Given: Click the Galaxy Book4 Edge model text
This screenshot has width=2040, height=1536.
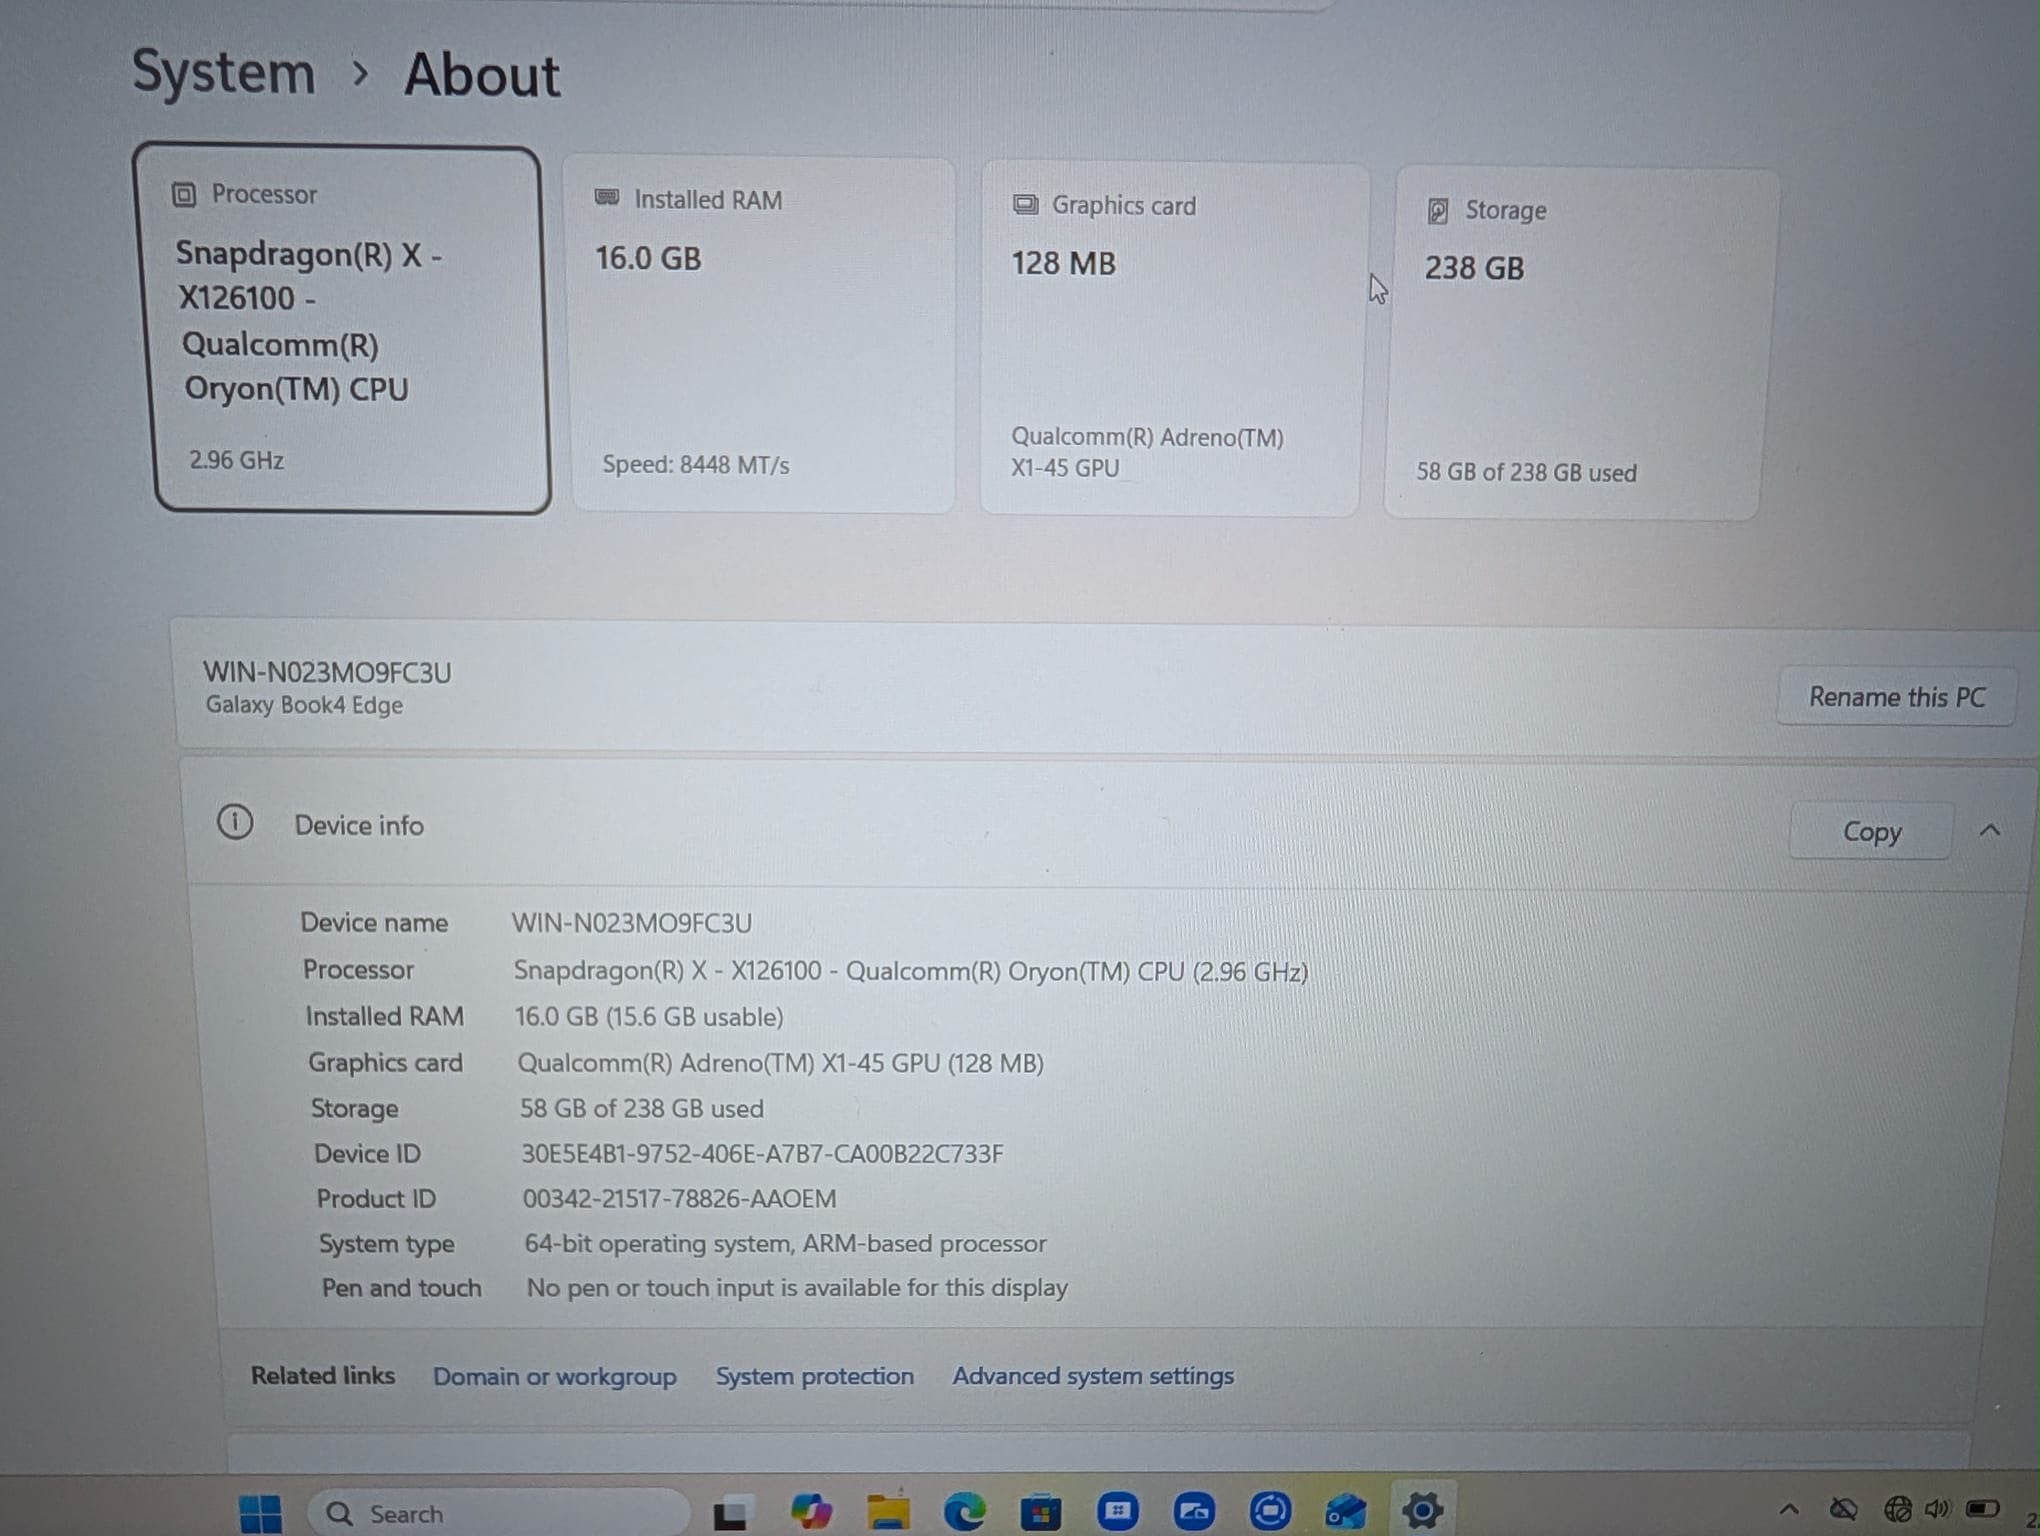Looking at the screenshot, I should 304,705.
